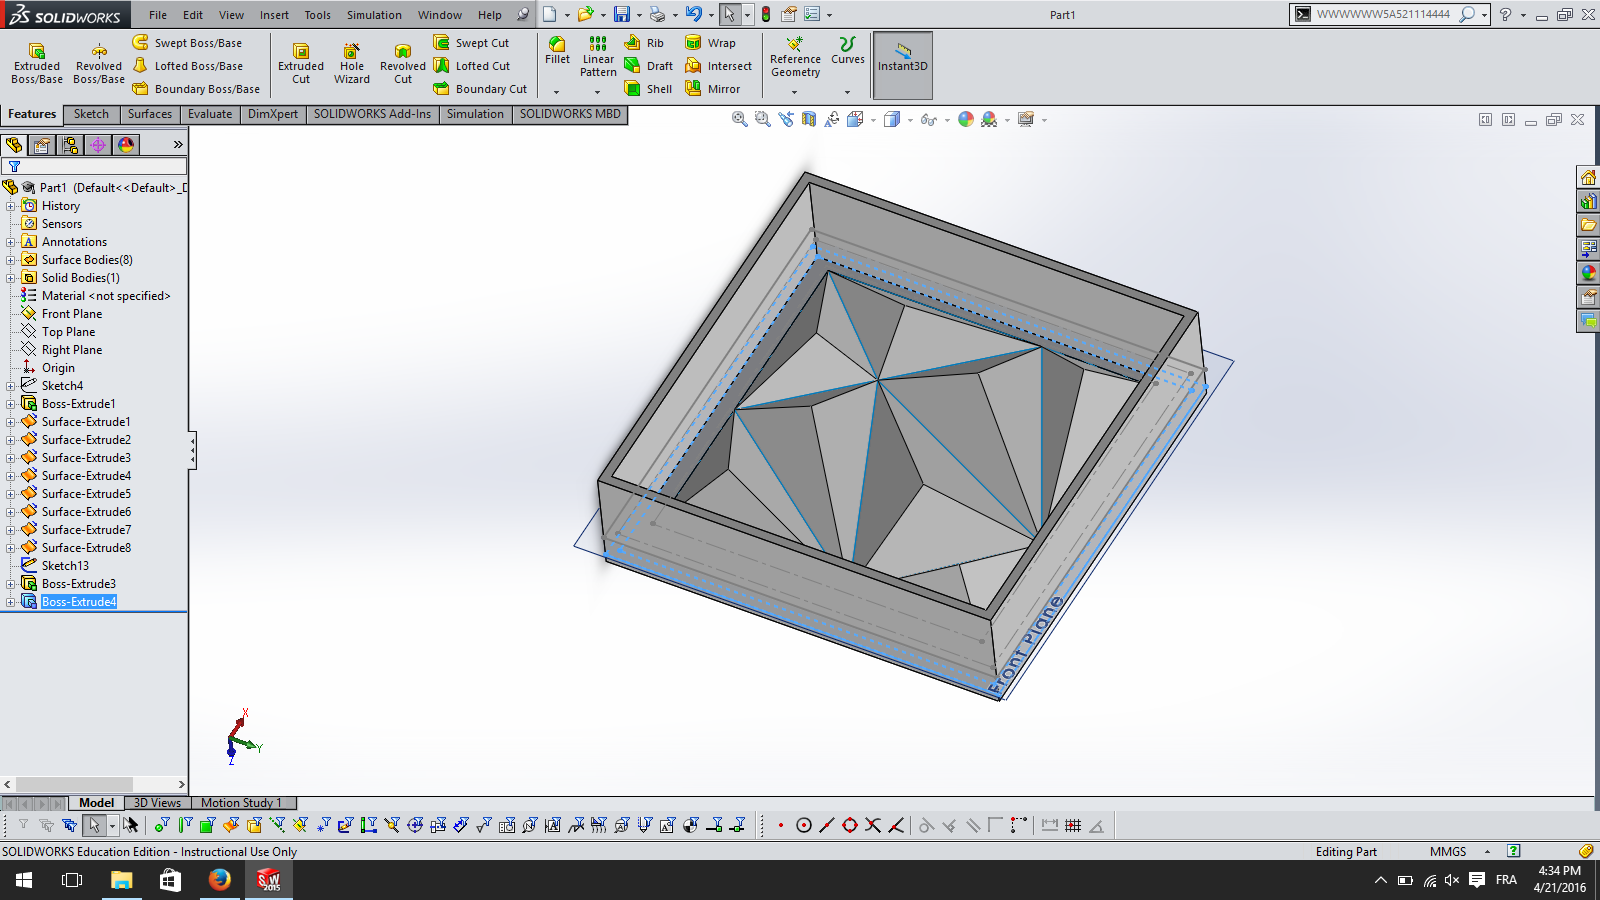The height and width of the screenshot is (900, 1600).
Task: Click the Swept Boss/Base tool
Action: click(188, 43)
